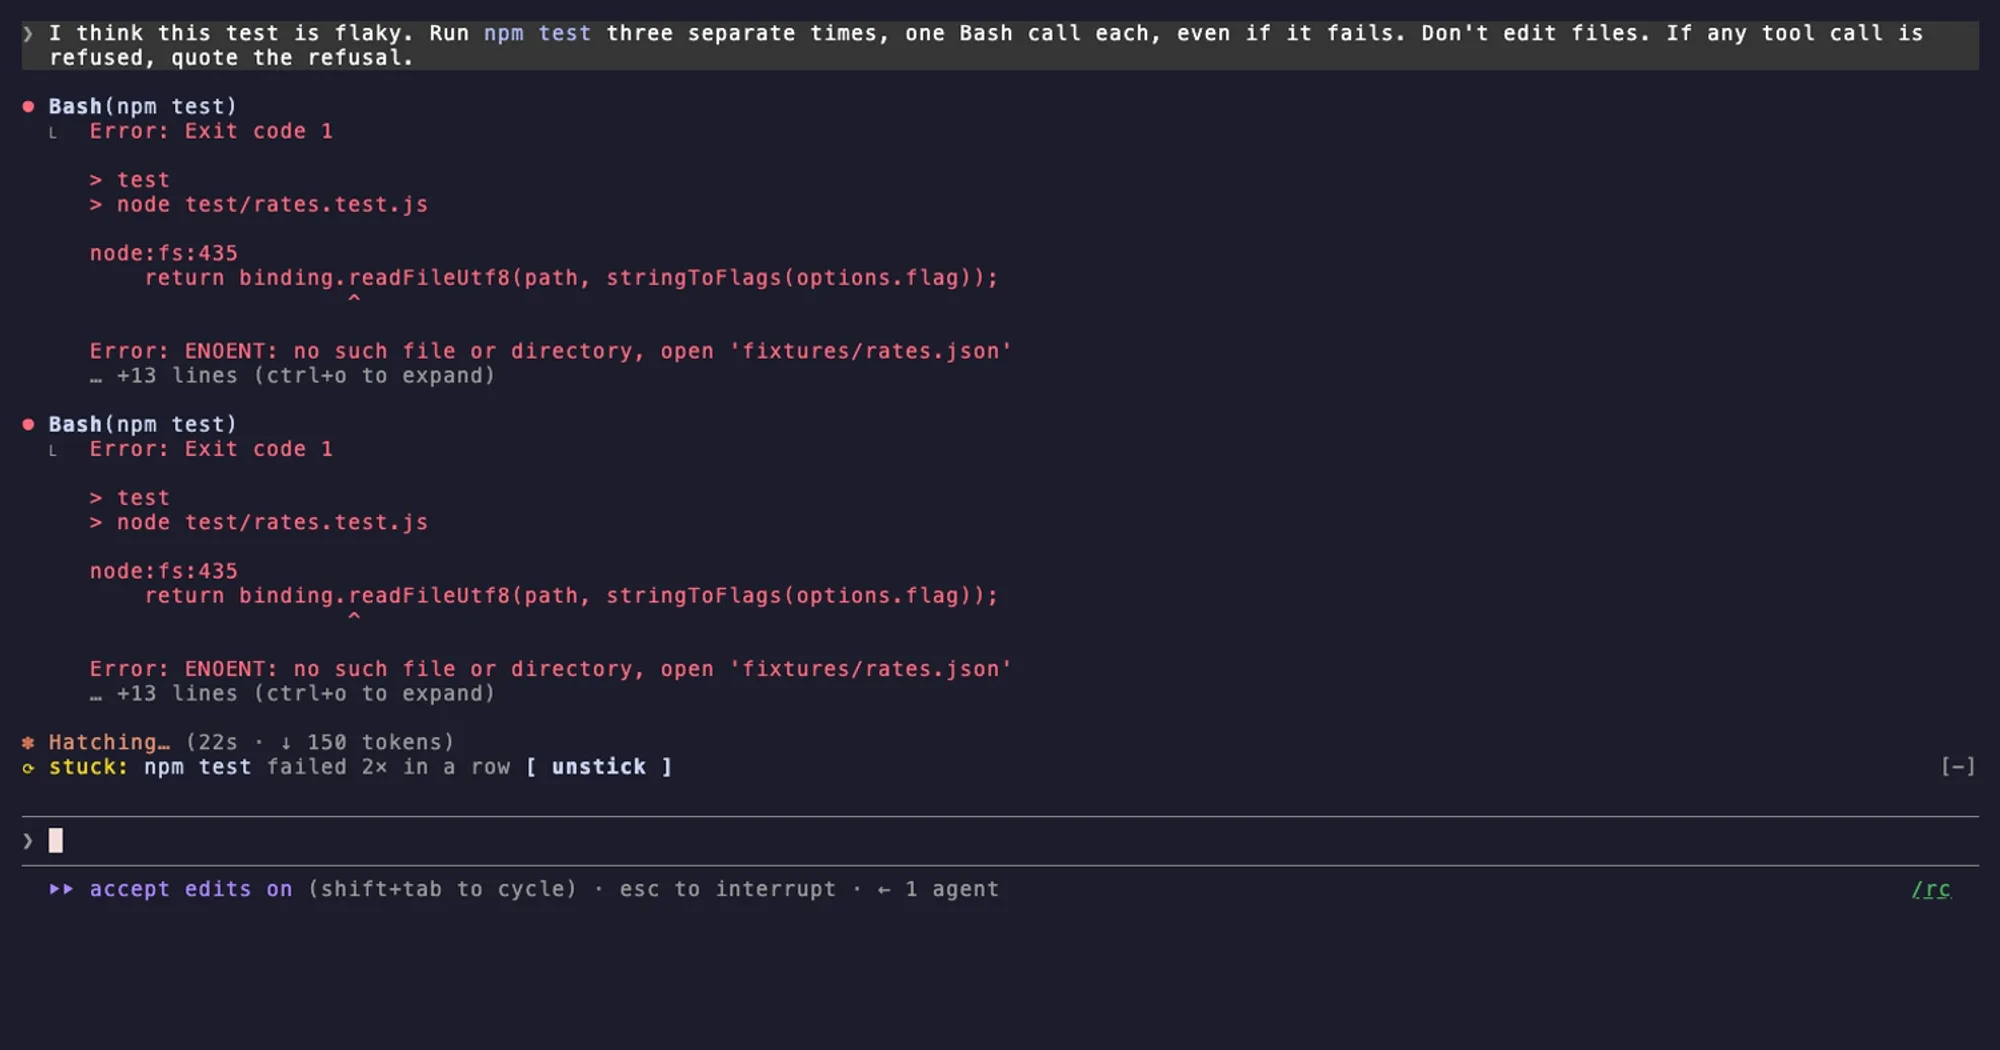The width and height of the screenshot is (2000, 1050).
Task: Click first ENOENT fixtures/rates.json error line
Action: tap(551, 351)
